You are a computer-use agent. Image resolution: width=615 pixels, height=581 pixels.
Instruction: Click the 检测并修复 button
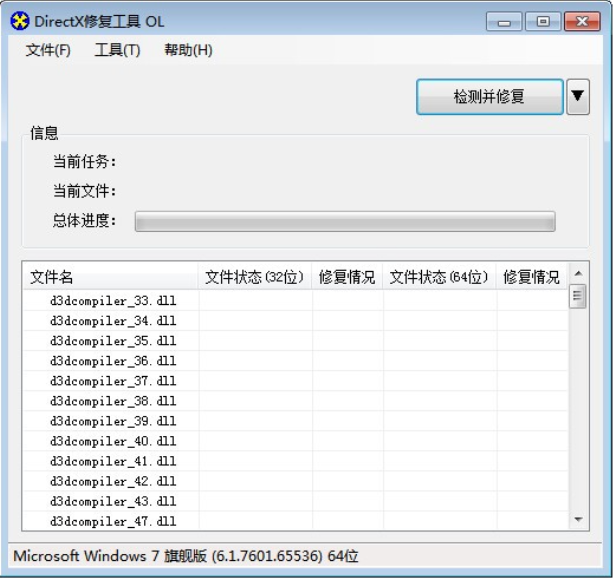(x=489, y=97)
